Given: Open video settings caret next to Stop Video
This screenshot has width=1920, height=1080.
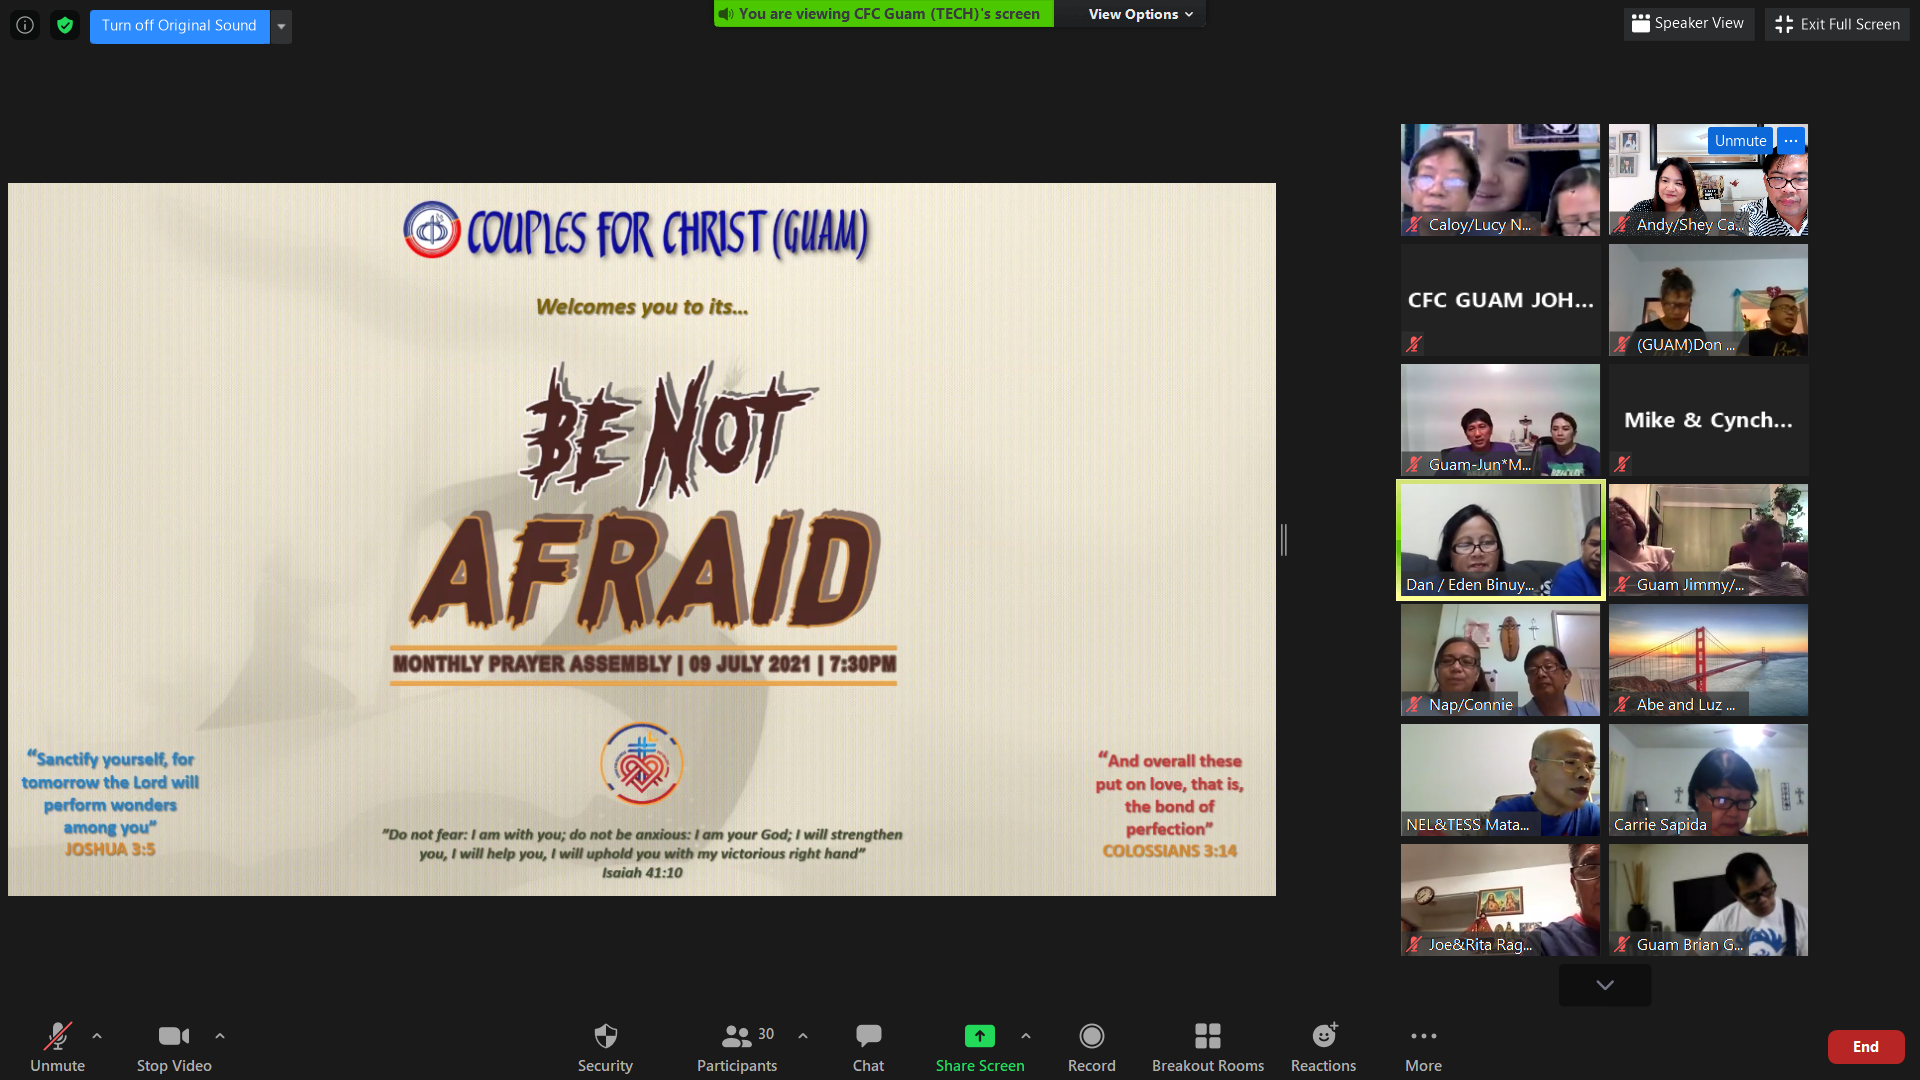Looking at the screenshot, I should (x=220, y=1036).
